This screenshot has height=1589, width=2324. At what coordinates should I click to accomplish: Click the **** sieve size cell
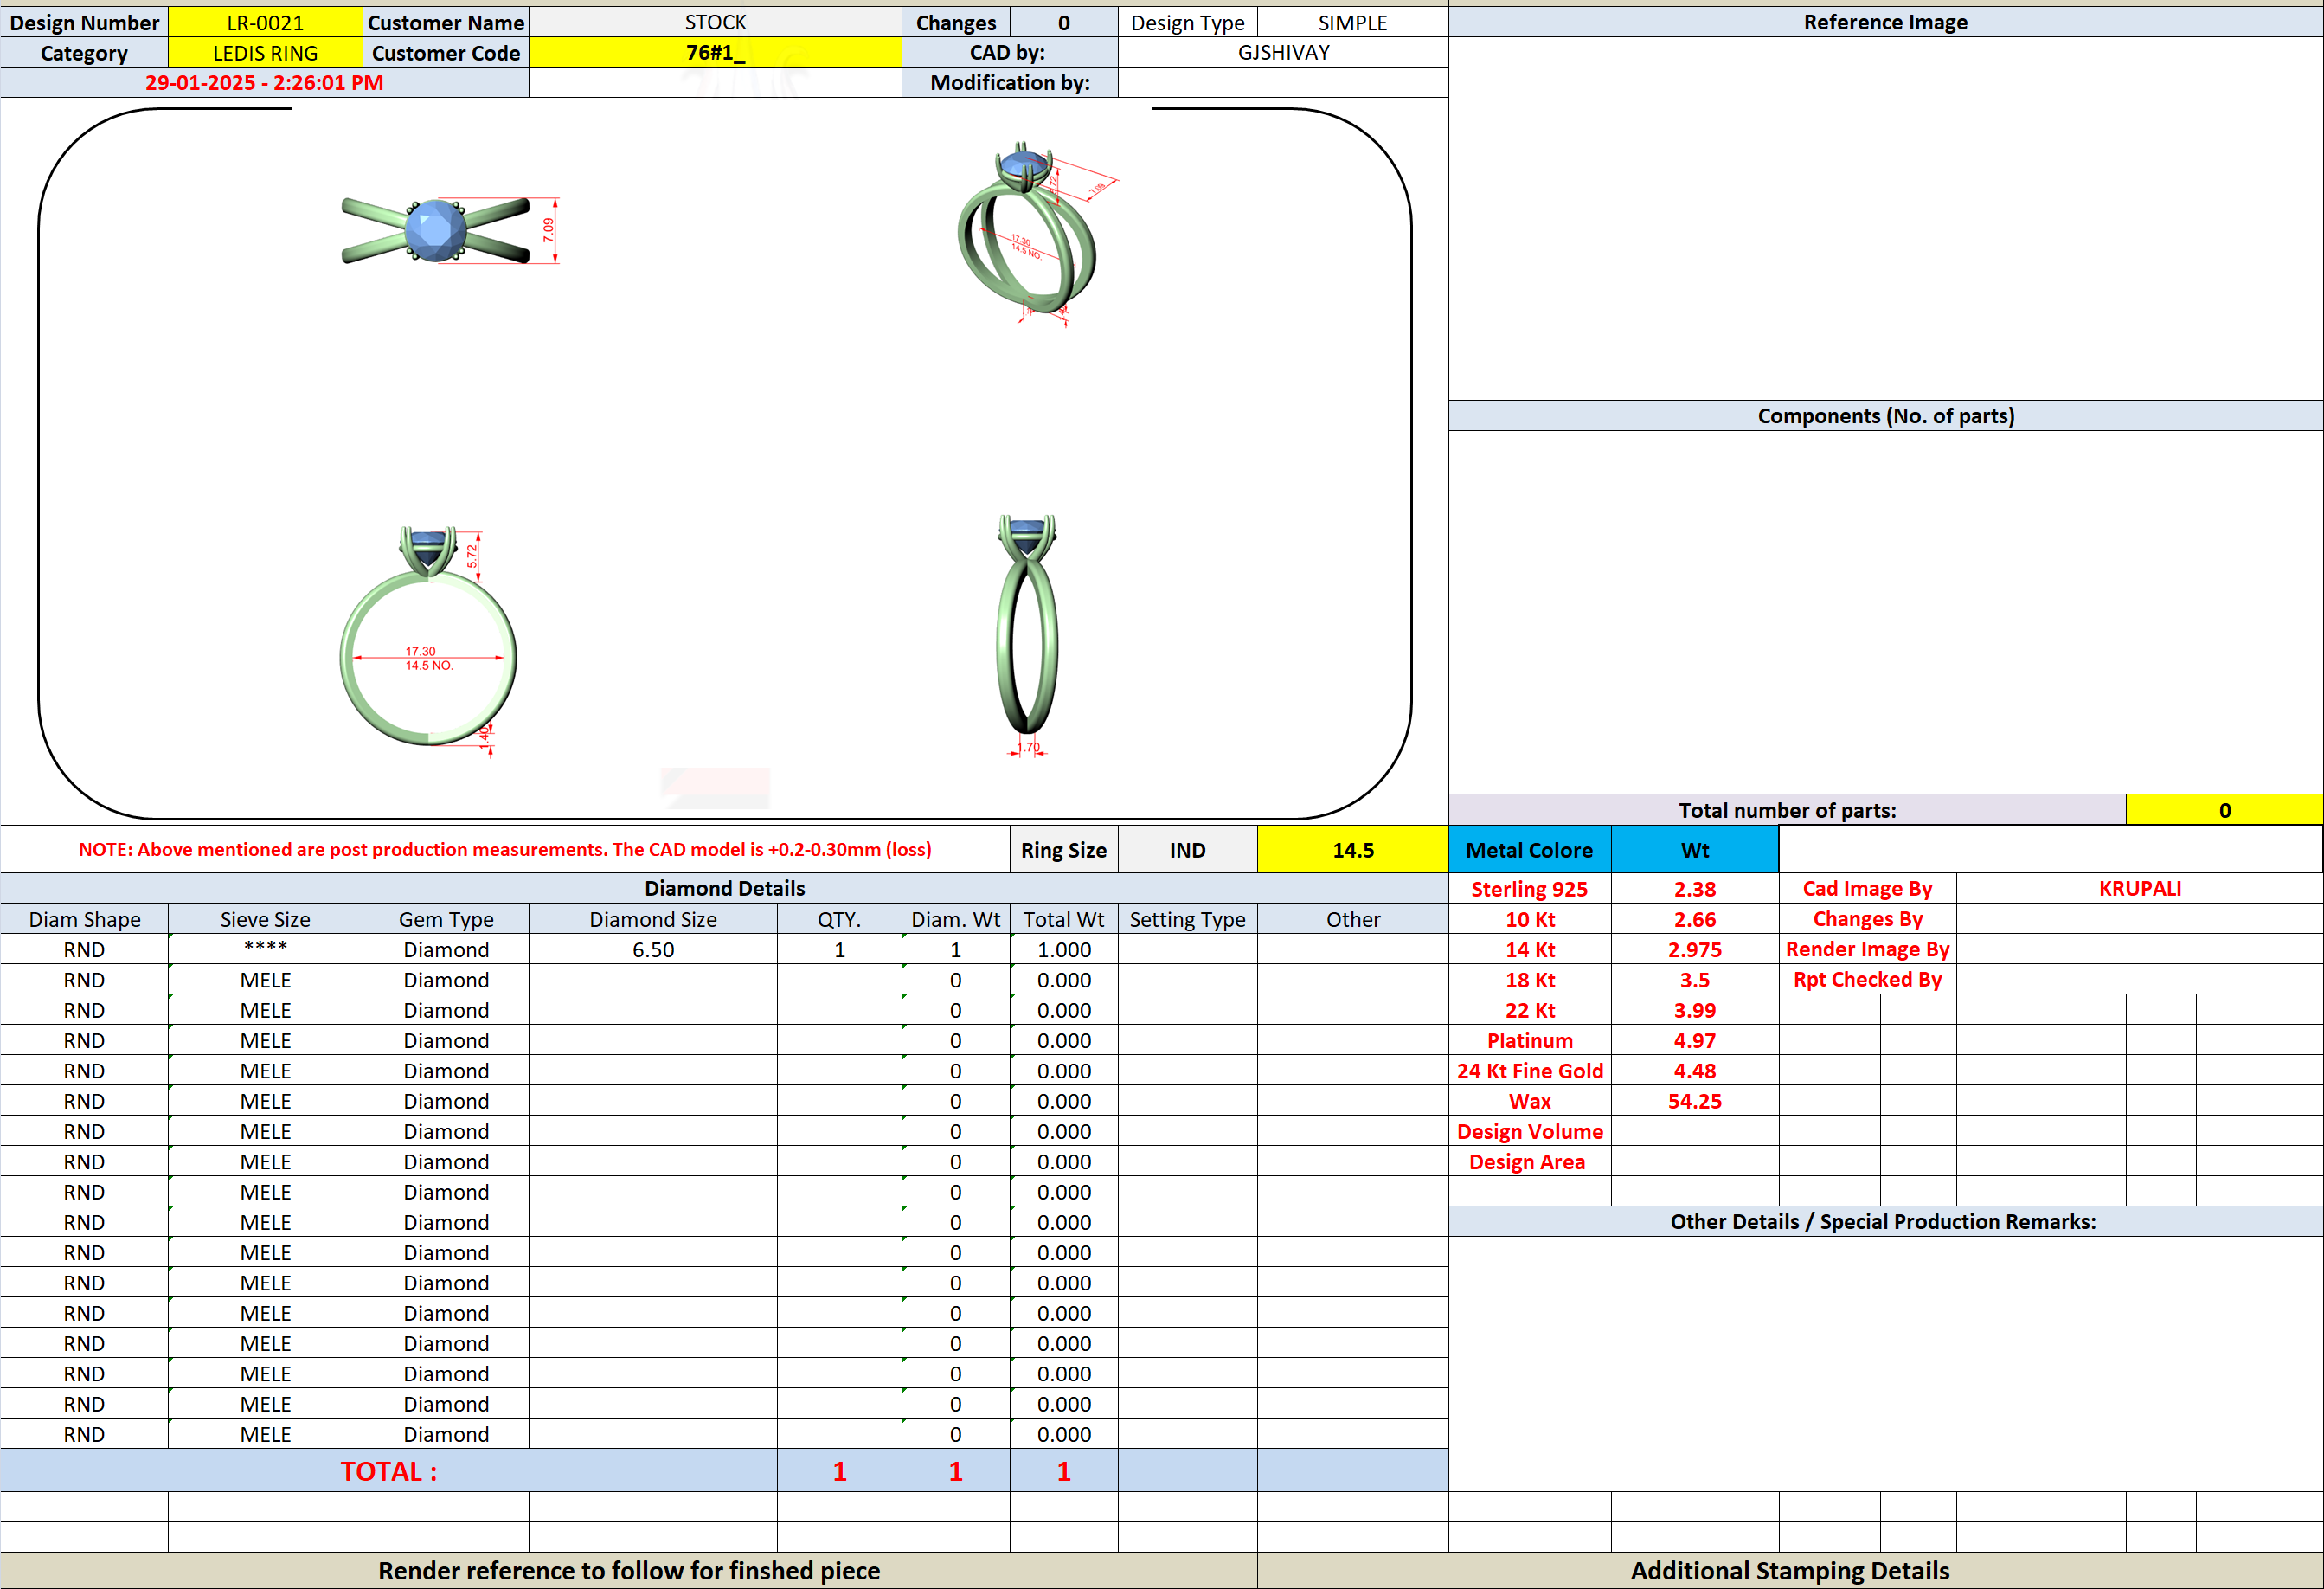[x=265, y=949]
